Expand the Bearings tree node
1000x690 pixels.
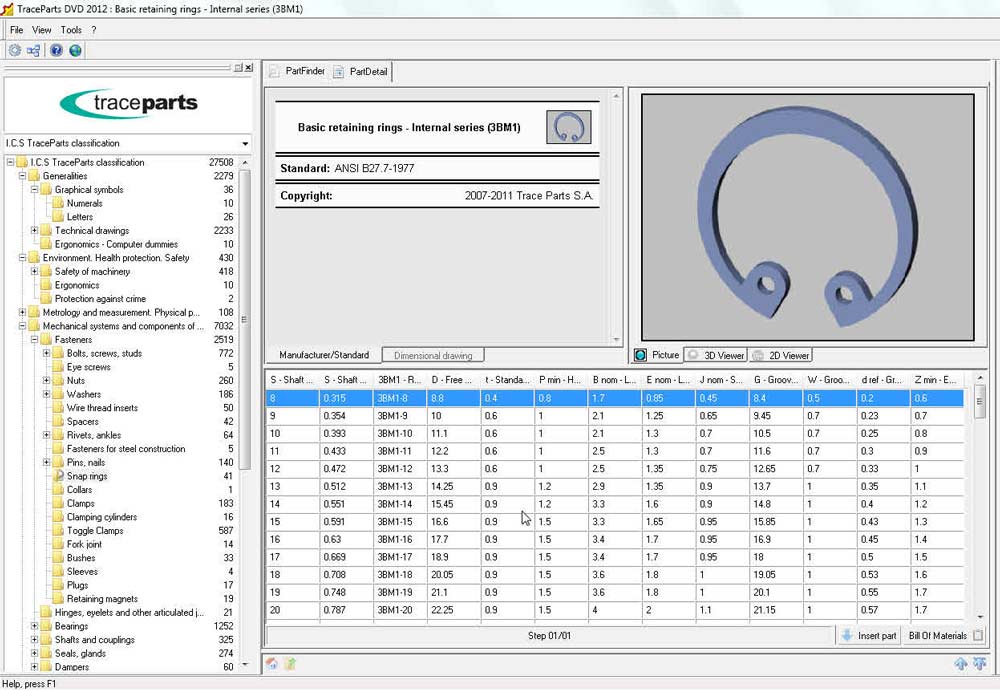(x=34, y=626)
